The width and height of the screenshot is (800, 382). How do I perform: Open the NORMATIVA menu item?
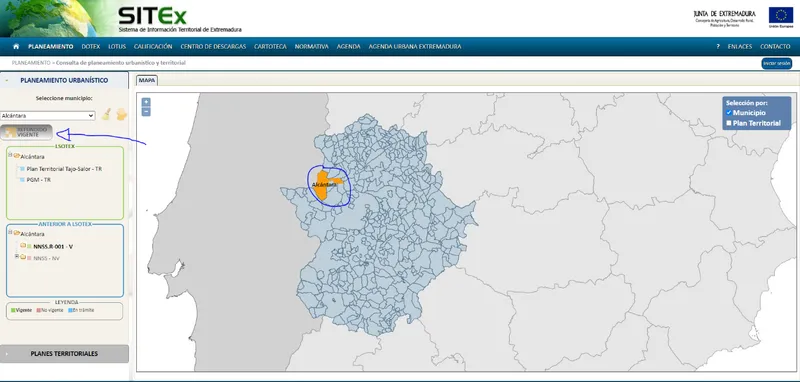pyautogui.click(x=312, y=46)
